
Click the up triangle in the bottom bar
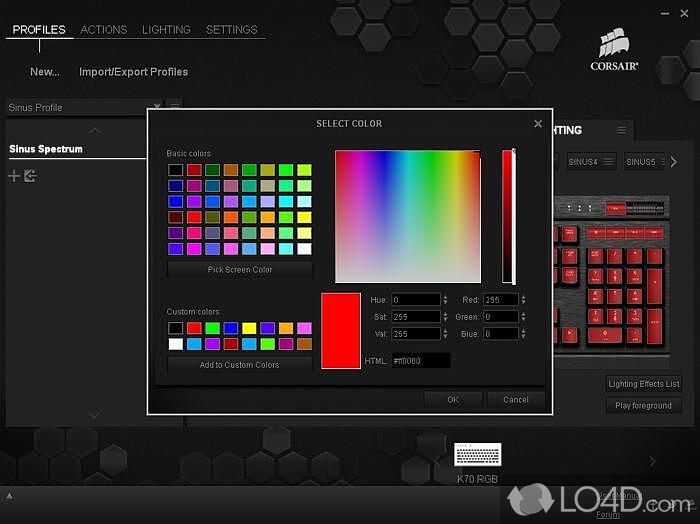[x=9, y=495]
